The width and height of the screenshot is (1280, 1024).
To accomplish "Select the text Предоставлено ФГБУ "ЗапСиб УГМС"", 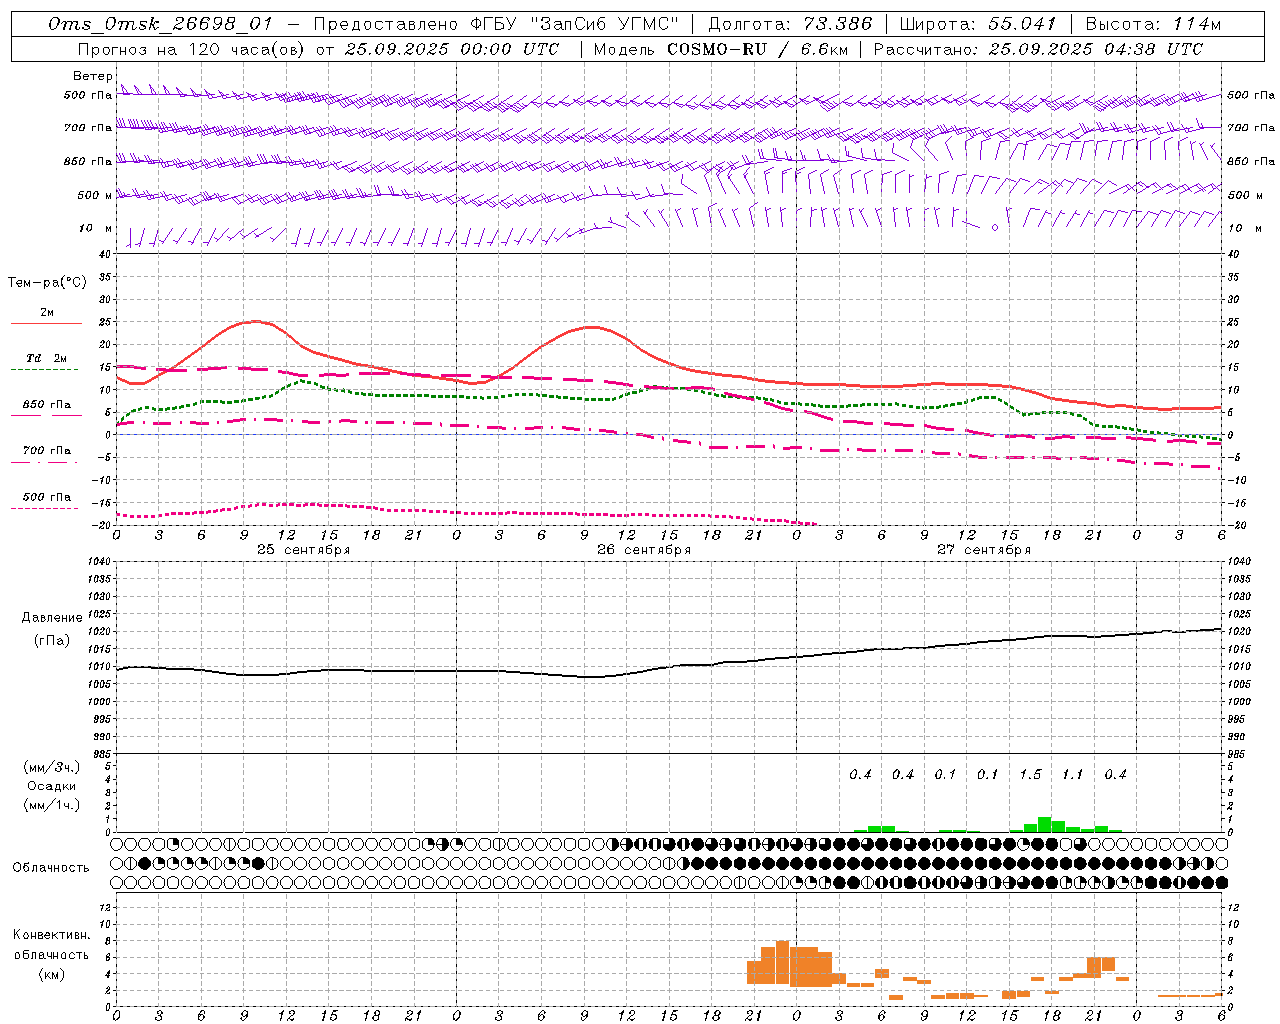I will [x=497, y=24].
